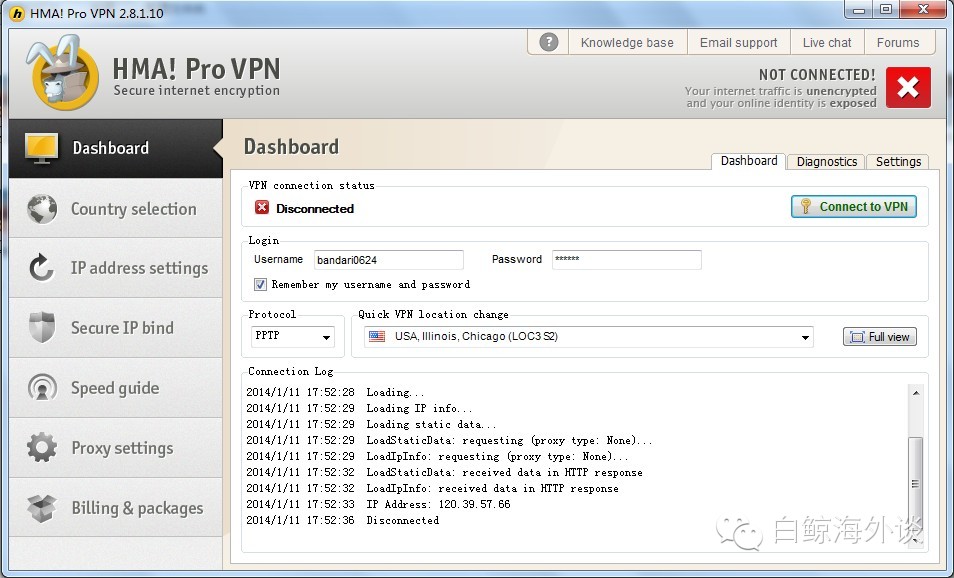Open the Email support link

click(x=738, y=43)
